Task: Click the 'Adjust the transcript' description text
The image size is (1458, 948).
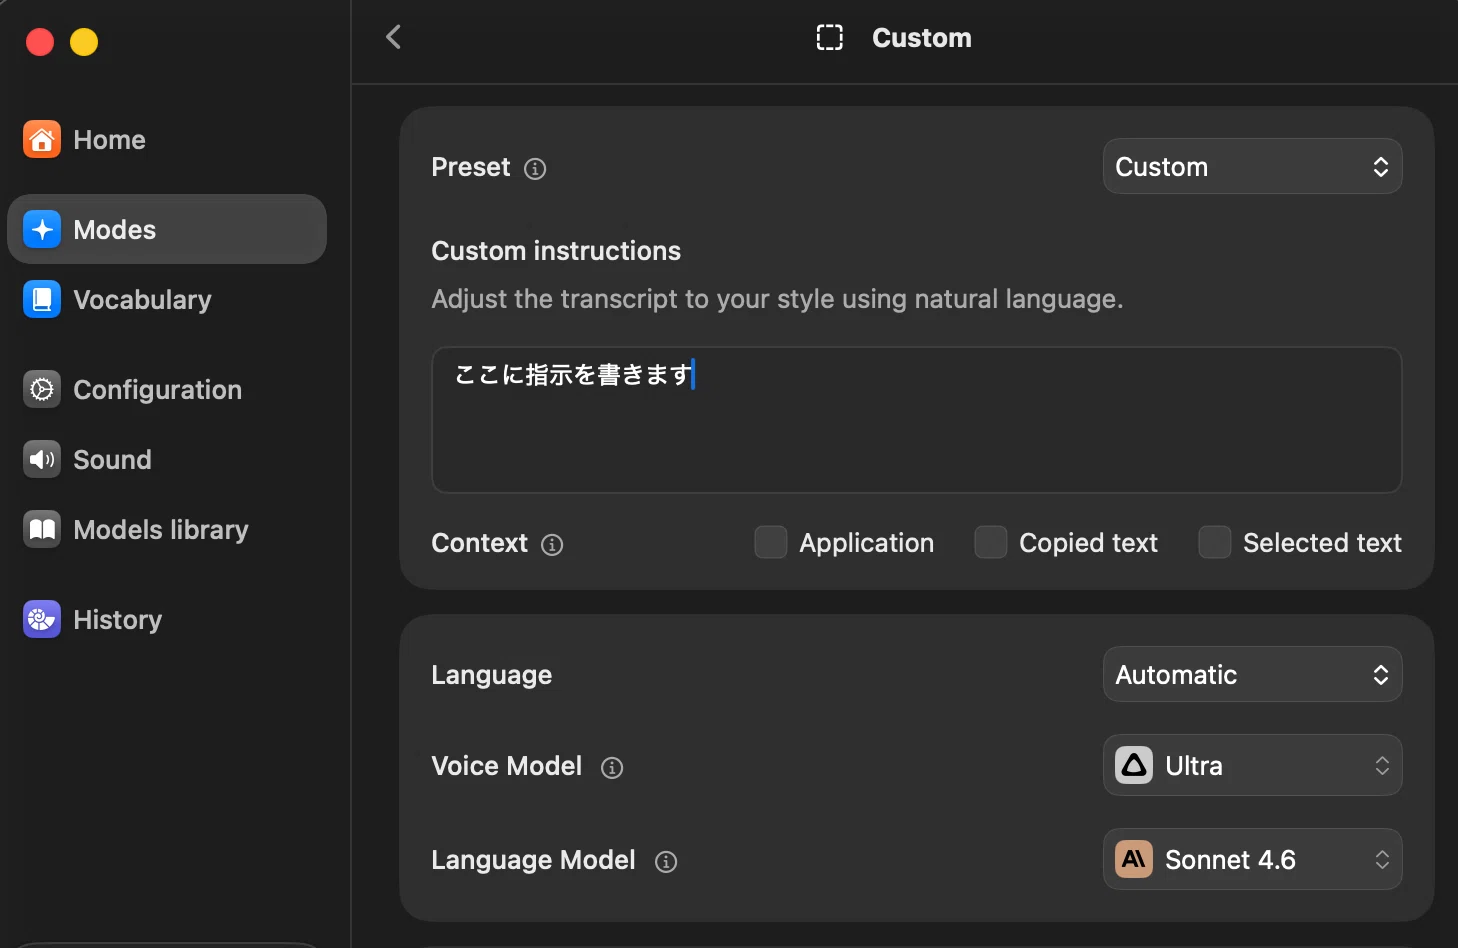Action: coord(777,299)
